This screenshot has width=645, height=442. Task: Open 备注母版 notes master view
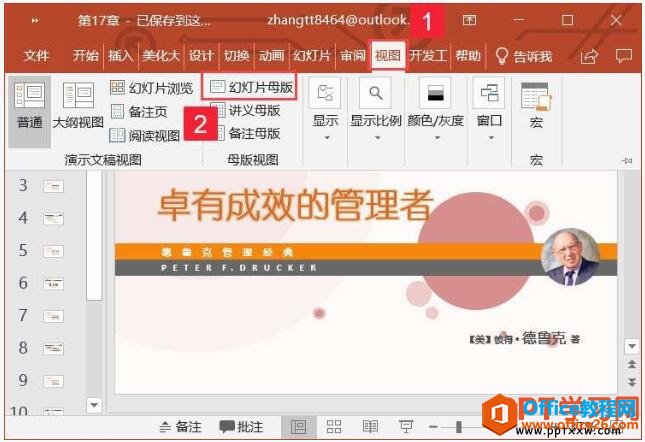(x=248, y=133)
